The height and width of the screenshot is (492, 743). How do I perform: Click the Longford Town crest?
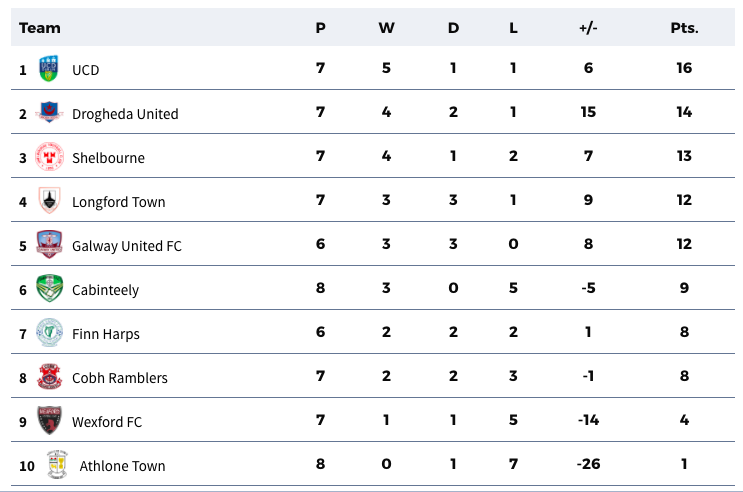49,200
